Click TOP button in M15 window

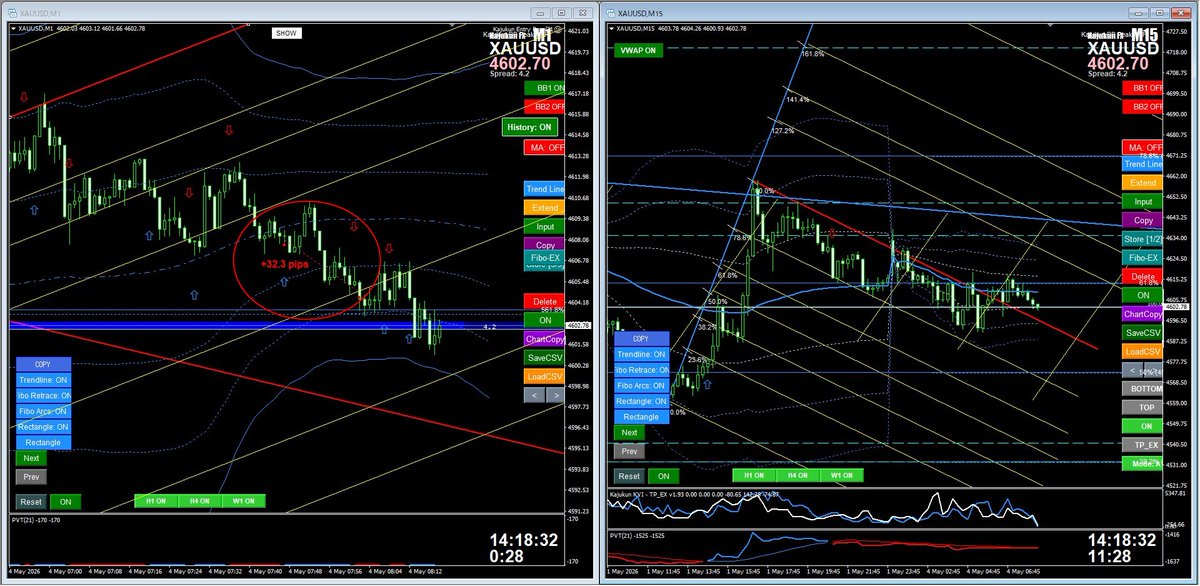point(1143,407)
